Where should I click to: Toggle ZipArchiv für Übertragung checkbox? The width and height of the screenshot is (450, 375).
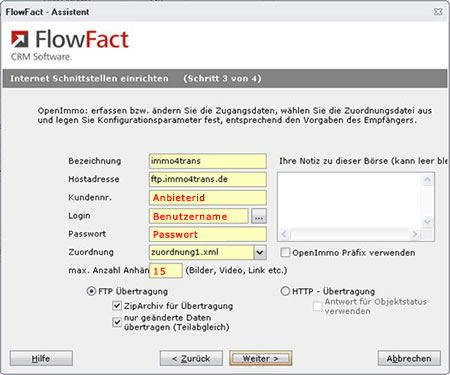click(117, 305)
